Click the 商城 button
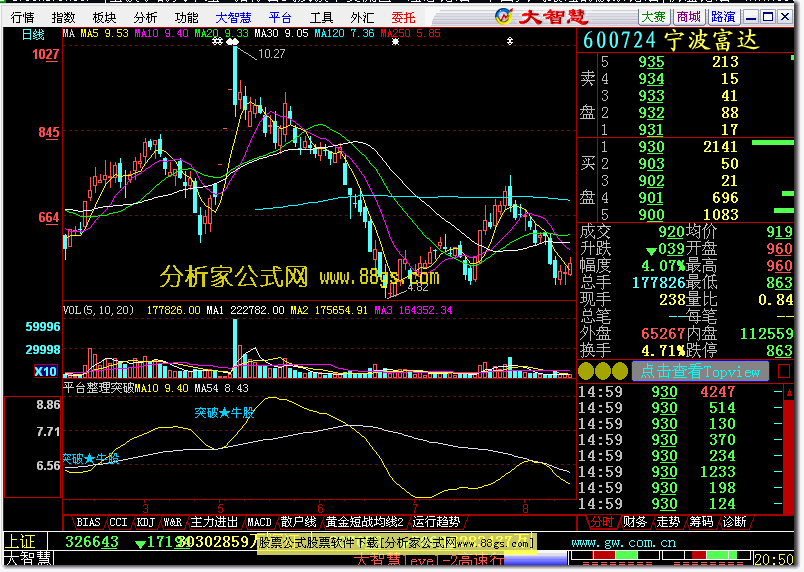 click(689, 17)
